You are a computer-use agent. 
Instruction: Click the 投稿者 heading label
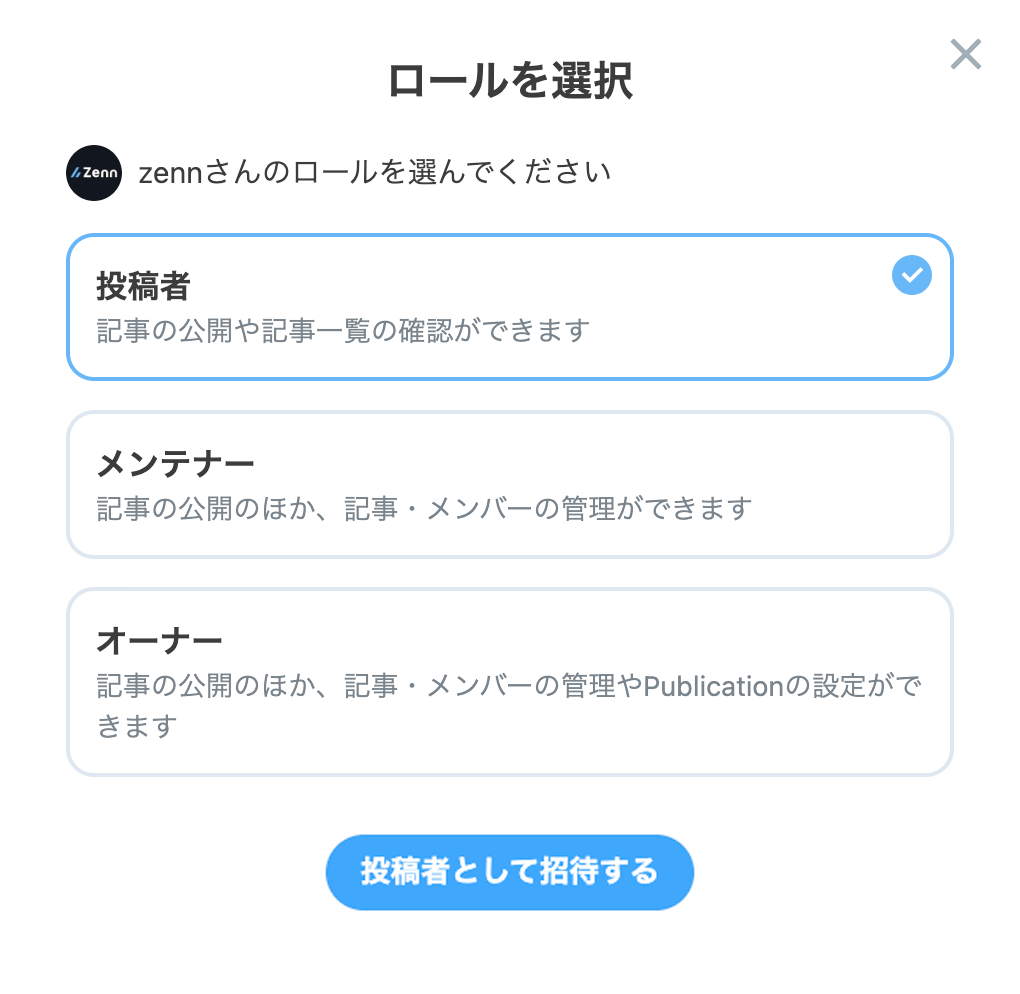pyautogui.click(x=143, y=287)
